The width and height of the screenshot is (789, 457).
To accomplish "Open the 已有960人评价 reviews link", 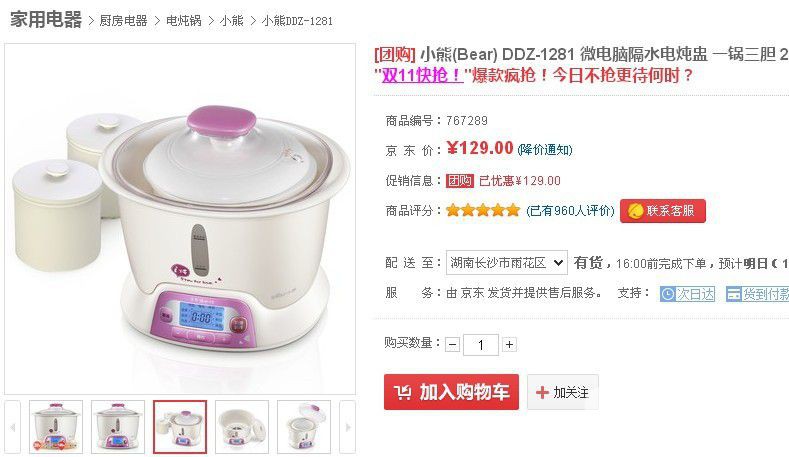I will point(570,210).
